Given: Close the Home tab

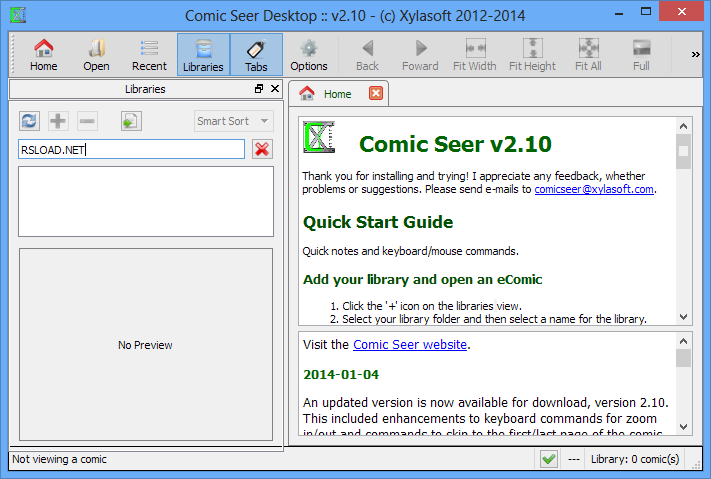Looking at the screenshot, I should pos(376,93).
